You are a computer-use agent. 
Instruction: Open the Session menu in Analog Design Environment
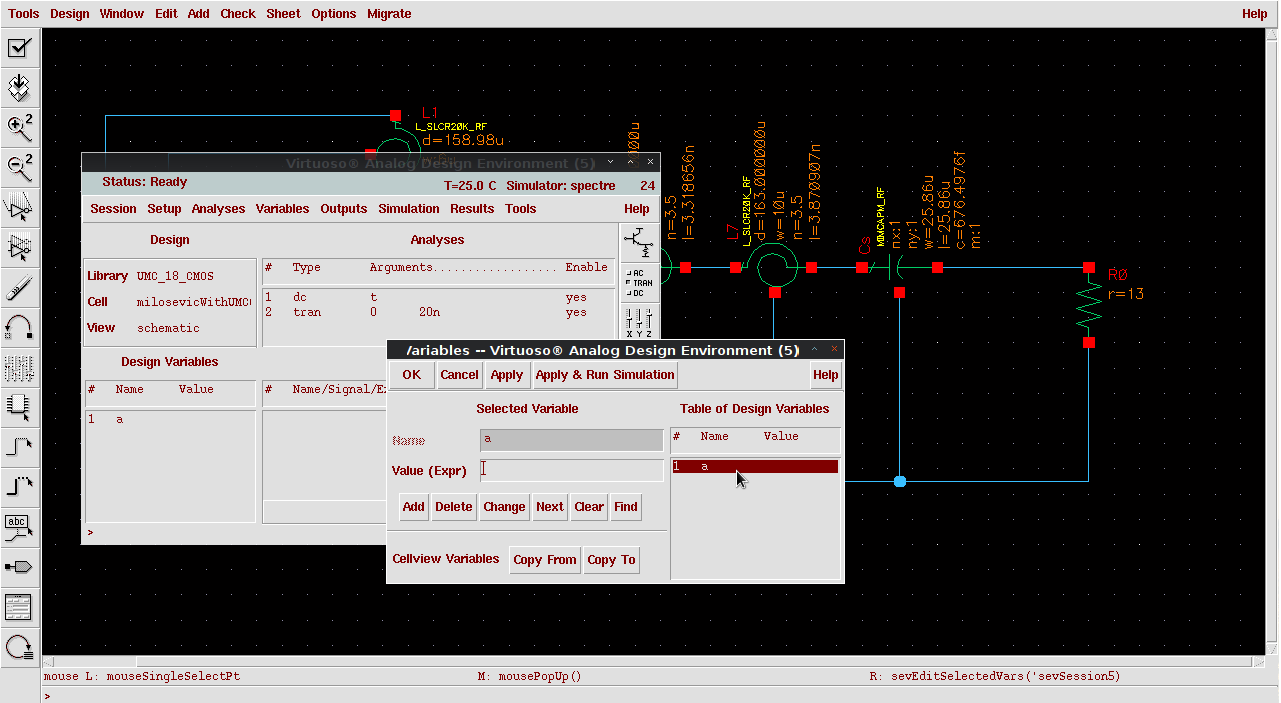click(113, 209)
